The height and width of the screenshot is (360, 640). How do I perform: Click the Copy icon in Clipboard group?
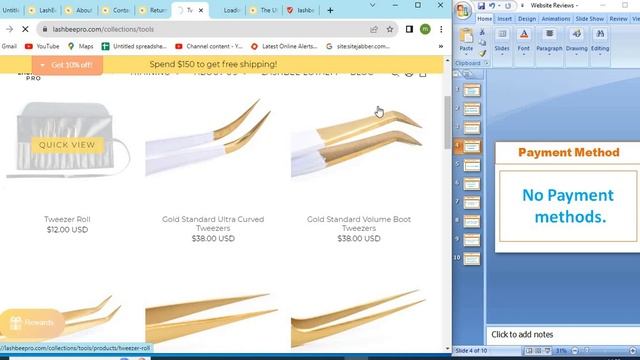point(482,43)
